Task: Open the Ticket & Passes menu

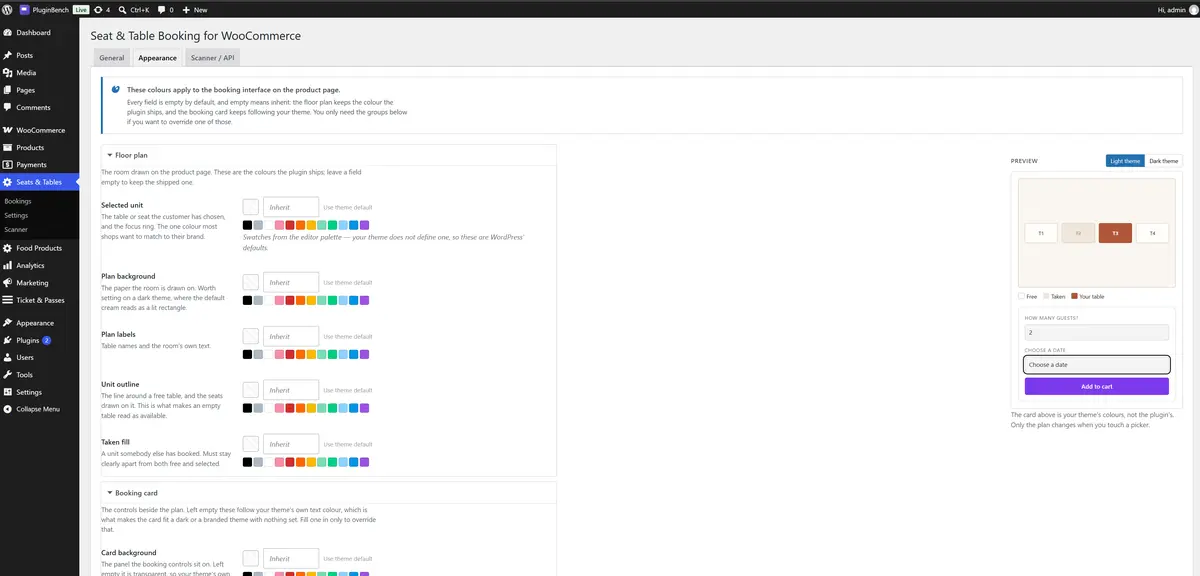Action: tap(40, 300)
